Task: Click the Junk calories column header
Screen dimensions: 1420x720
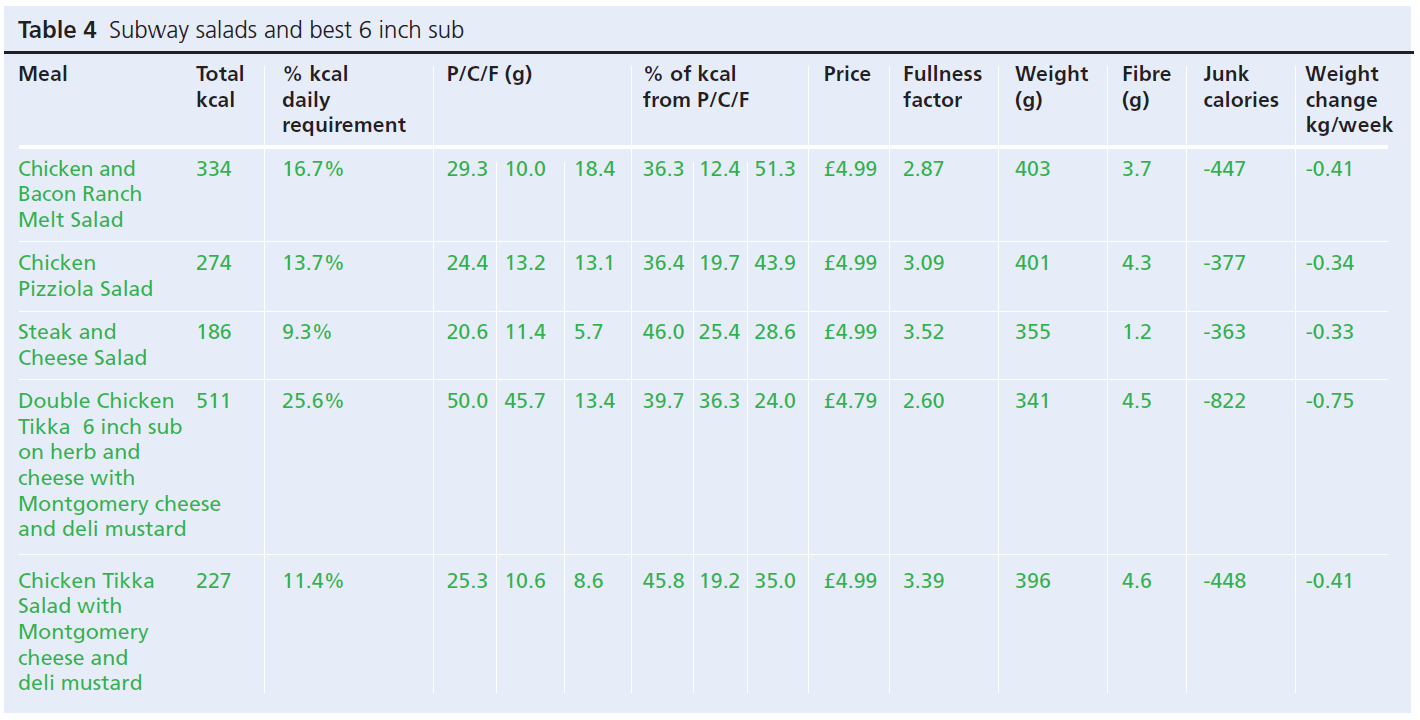Action: (1240, 87)
